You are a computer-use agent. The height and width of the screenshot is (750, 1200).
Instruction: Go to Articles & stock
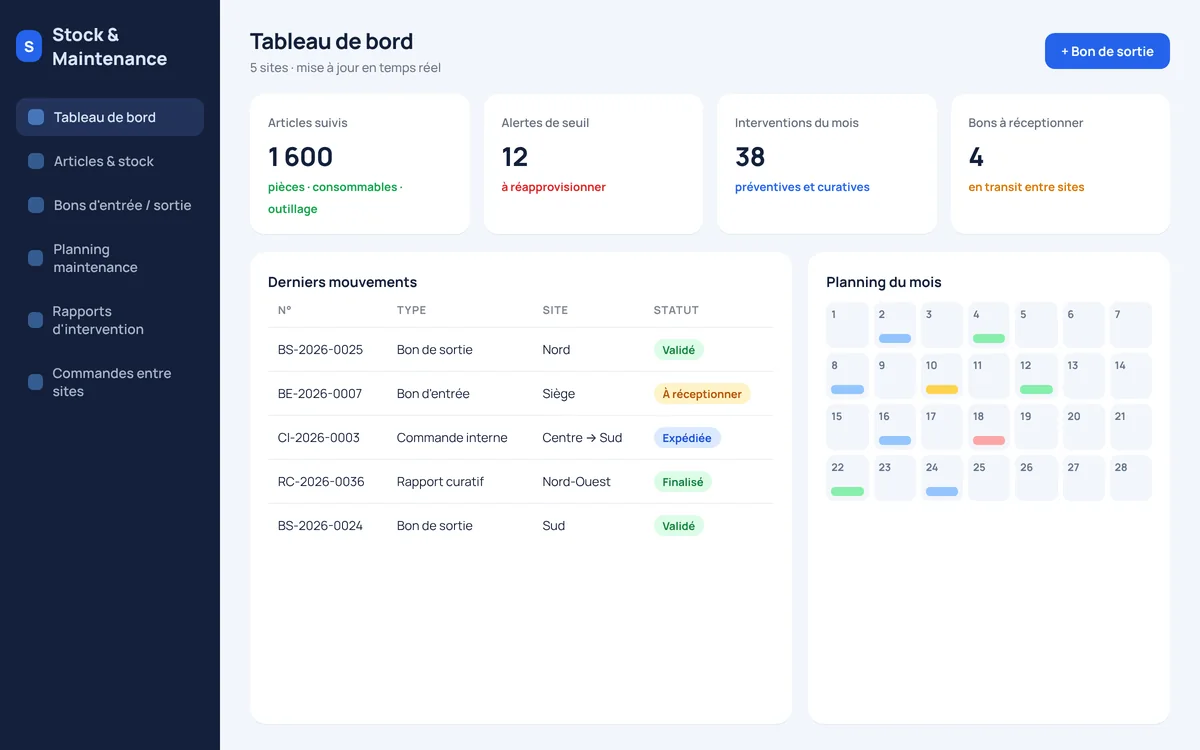tap(110, 161)
